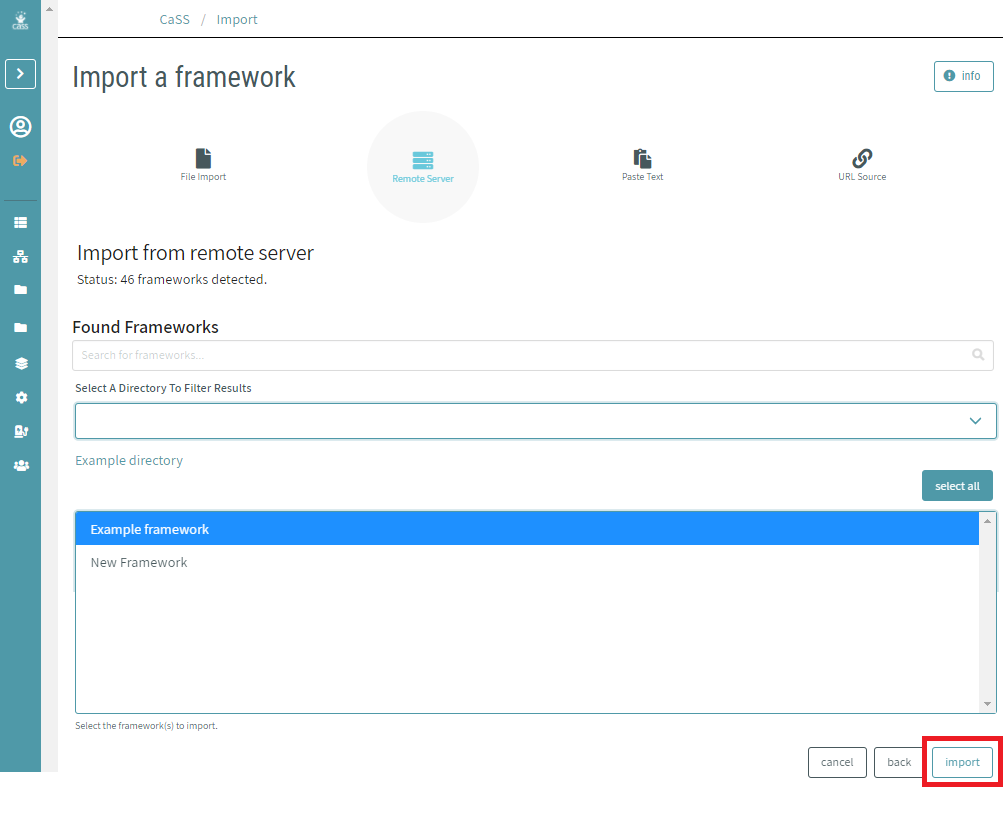This screenshot has height=818, width=1003.
Task: Click the Import breadcrumb link
Action: 237,19
